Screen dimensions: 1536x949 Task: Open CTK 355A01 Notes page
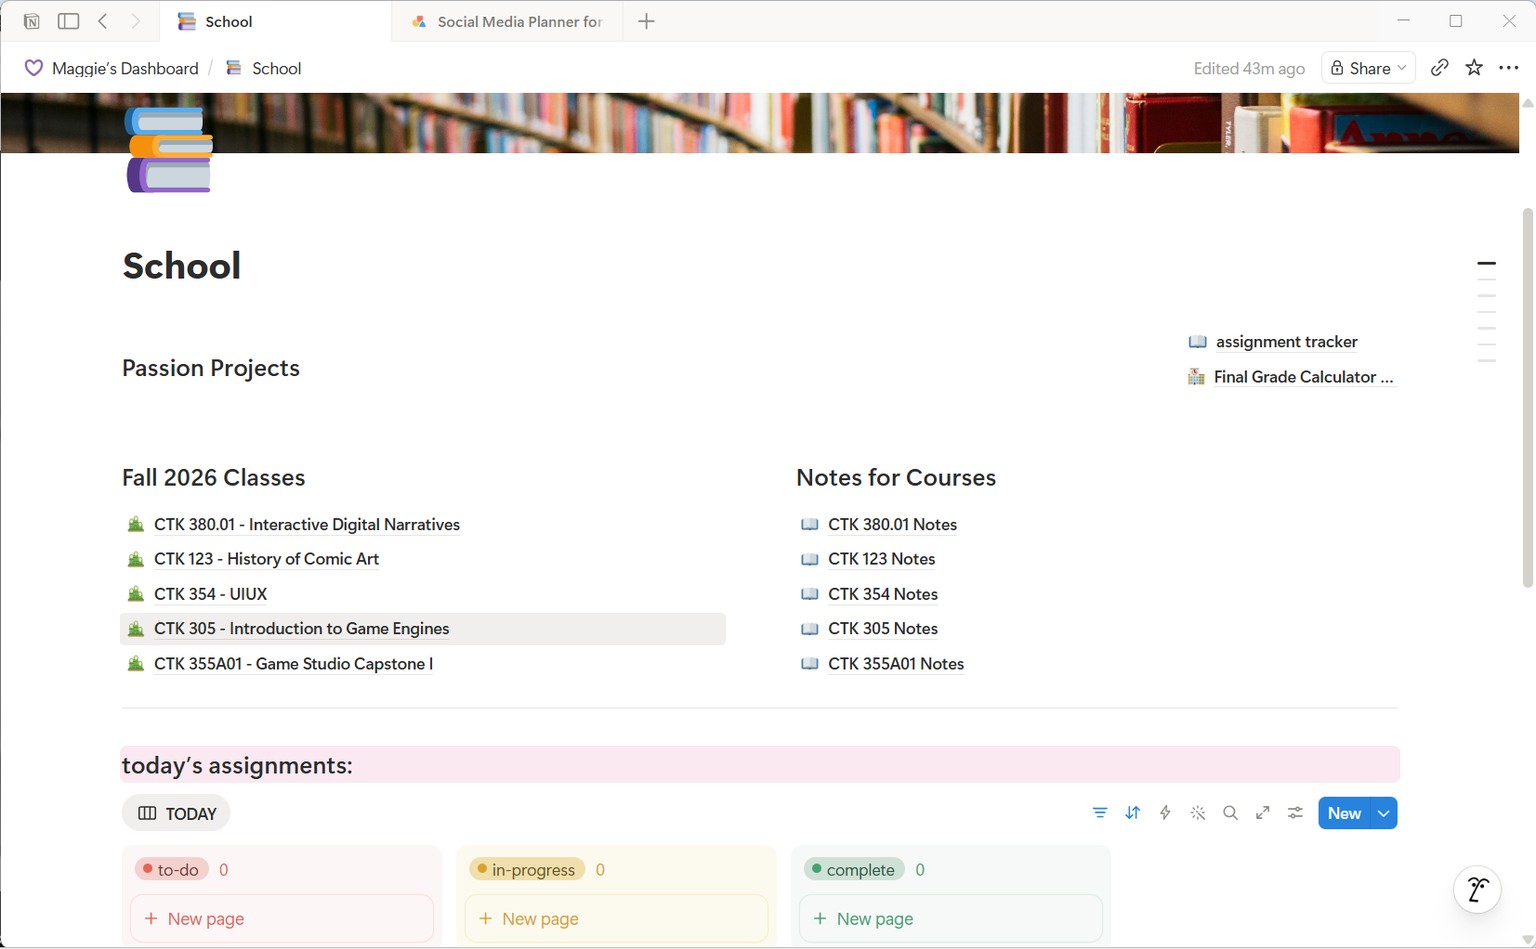click(896, 664)
